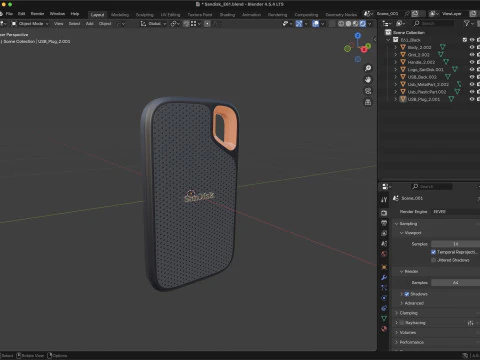Open the viewport View menu
This screenshot has height=360, width=480.
(59, 24)
